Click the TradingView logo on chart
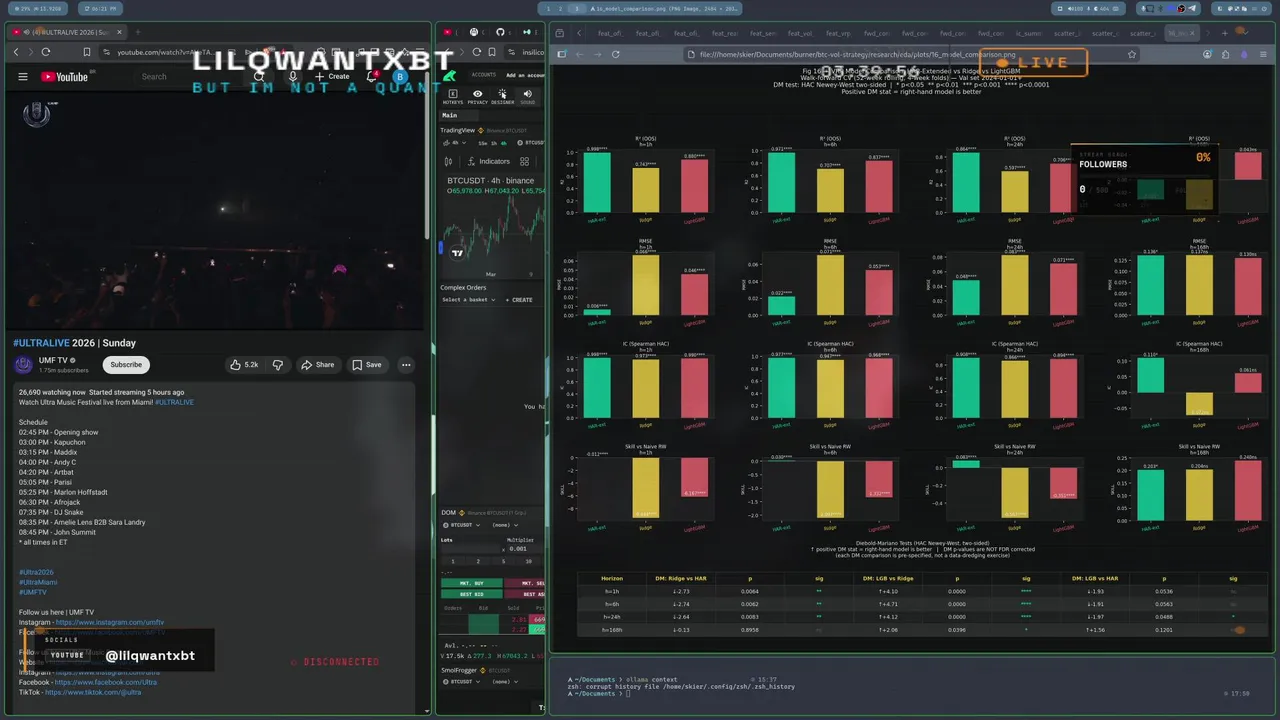 pos(457,253)
